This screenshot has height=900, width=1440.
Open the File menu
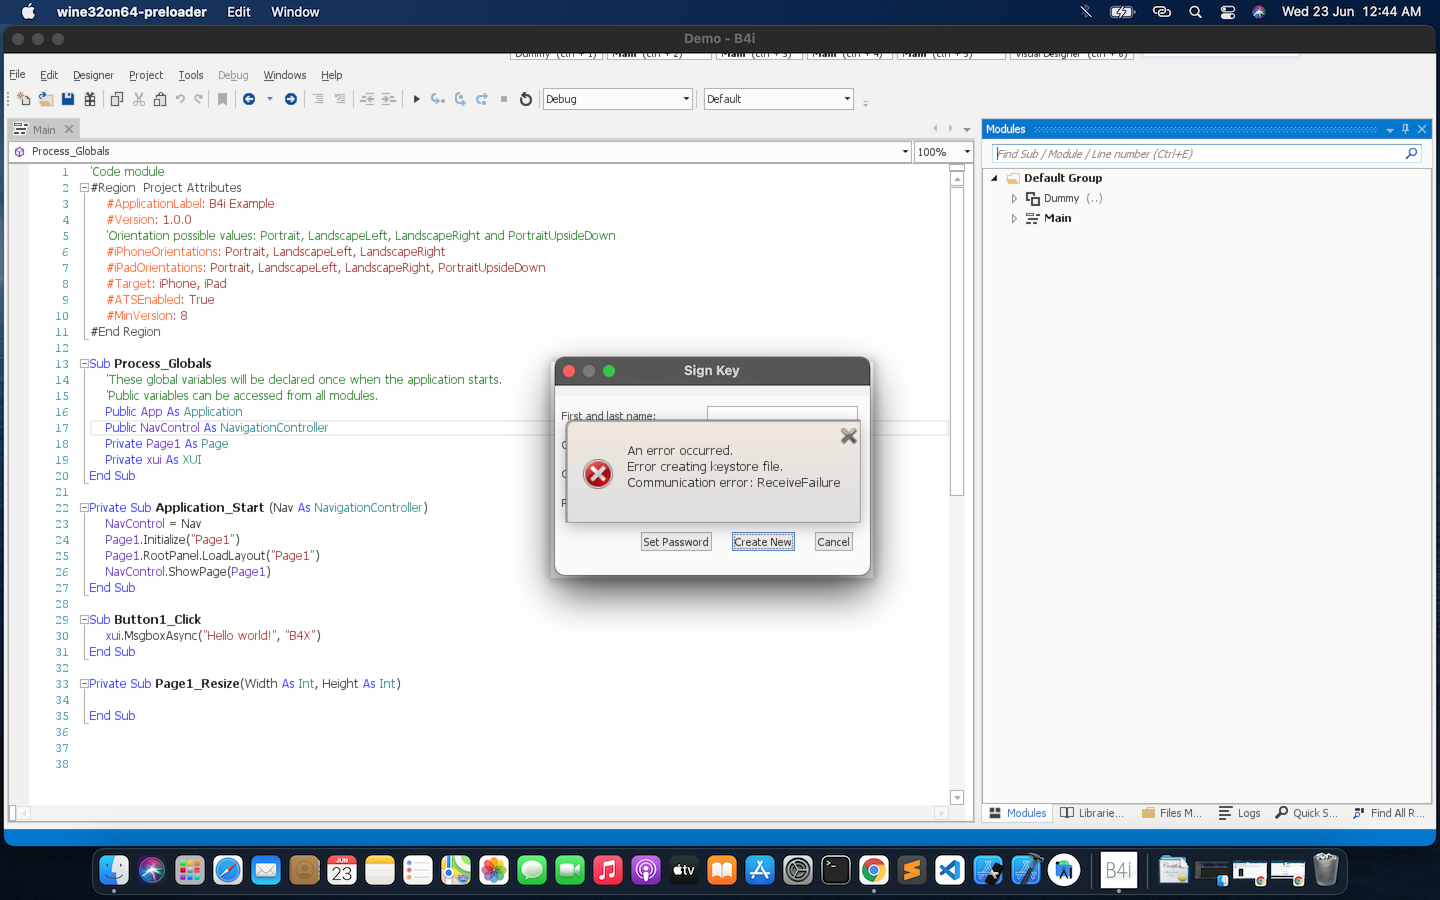pyautogui.click(x=17, y=75)
